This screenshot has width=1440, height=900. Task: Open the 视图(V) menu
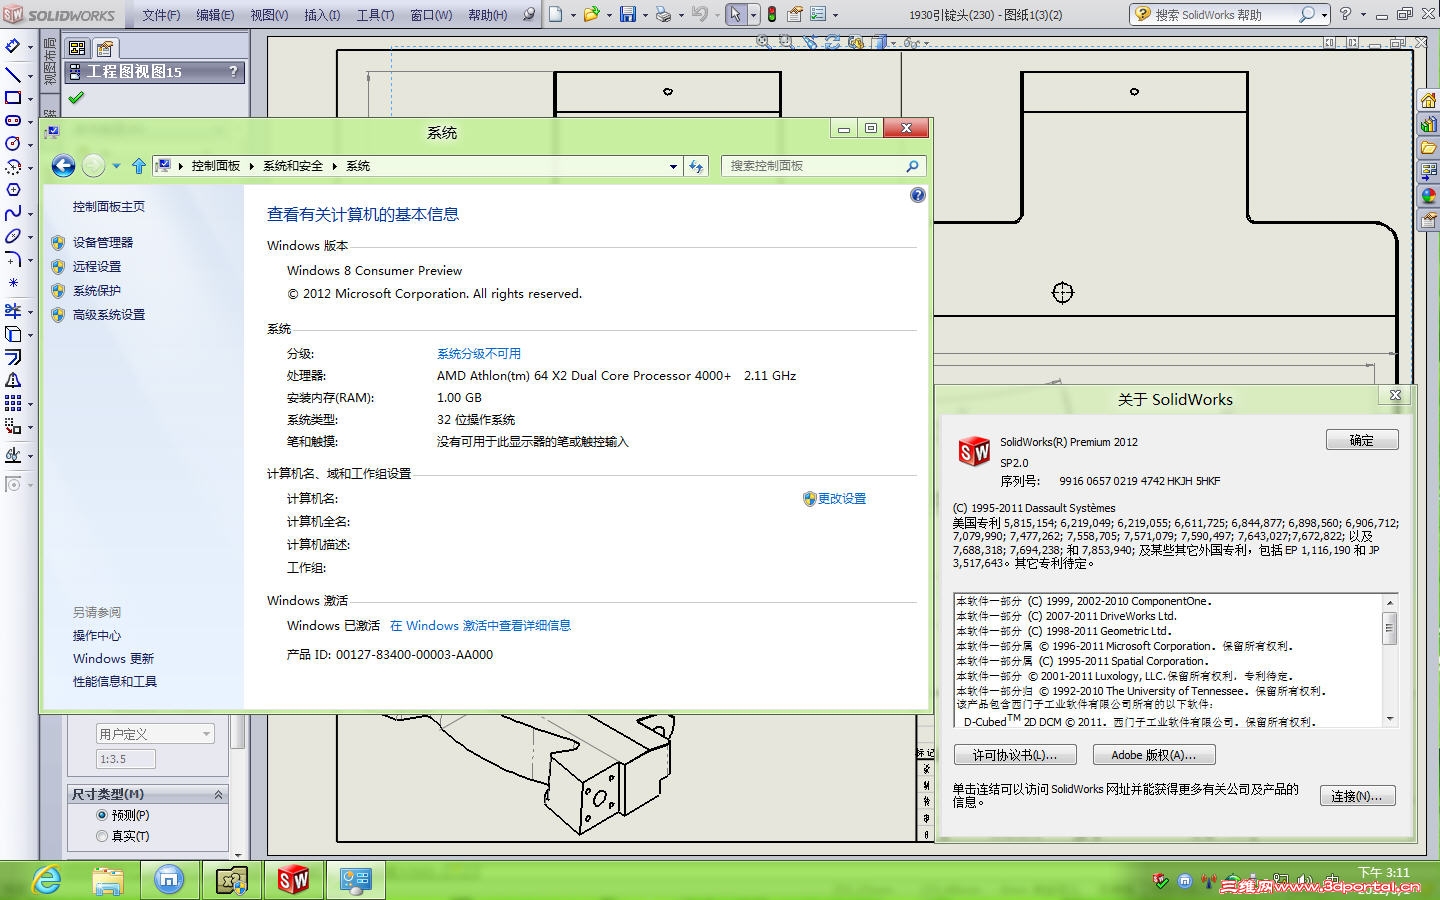269,15
